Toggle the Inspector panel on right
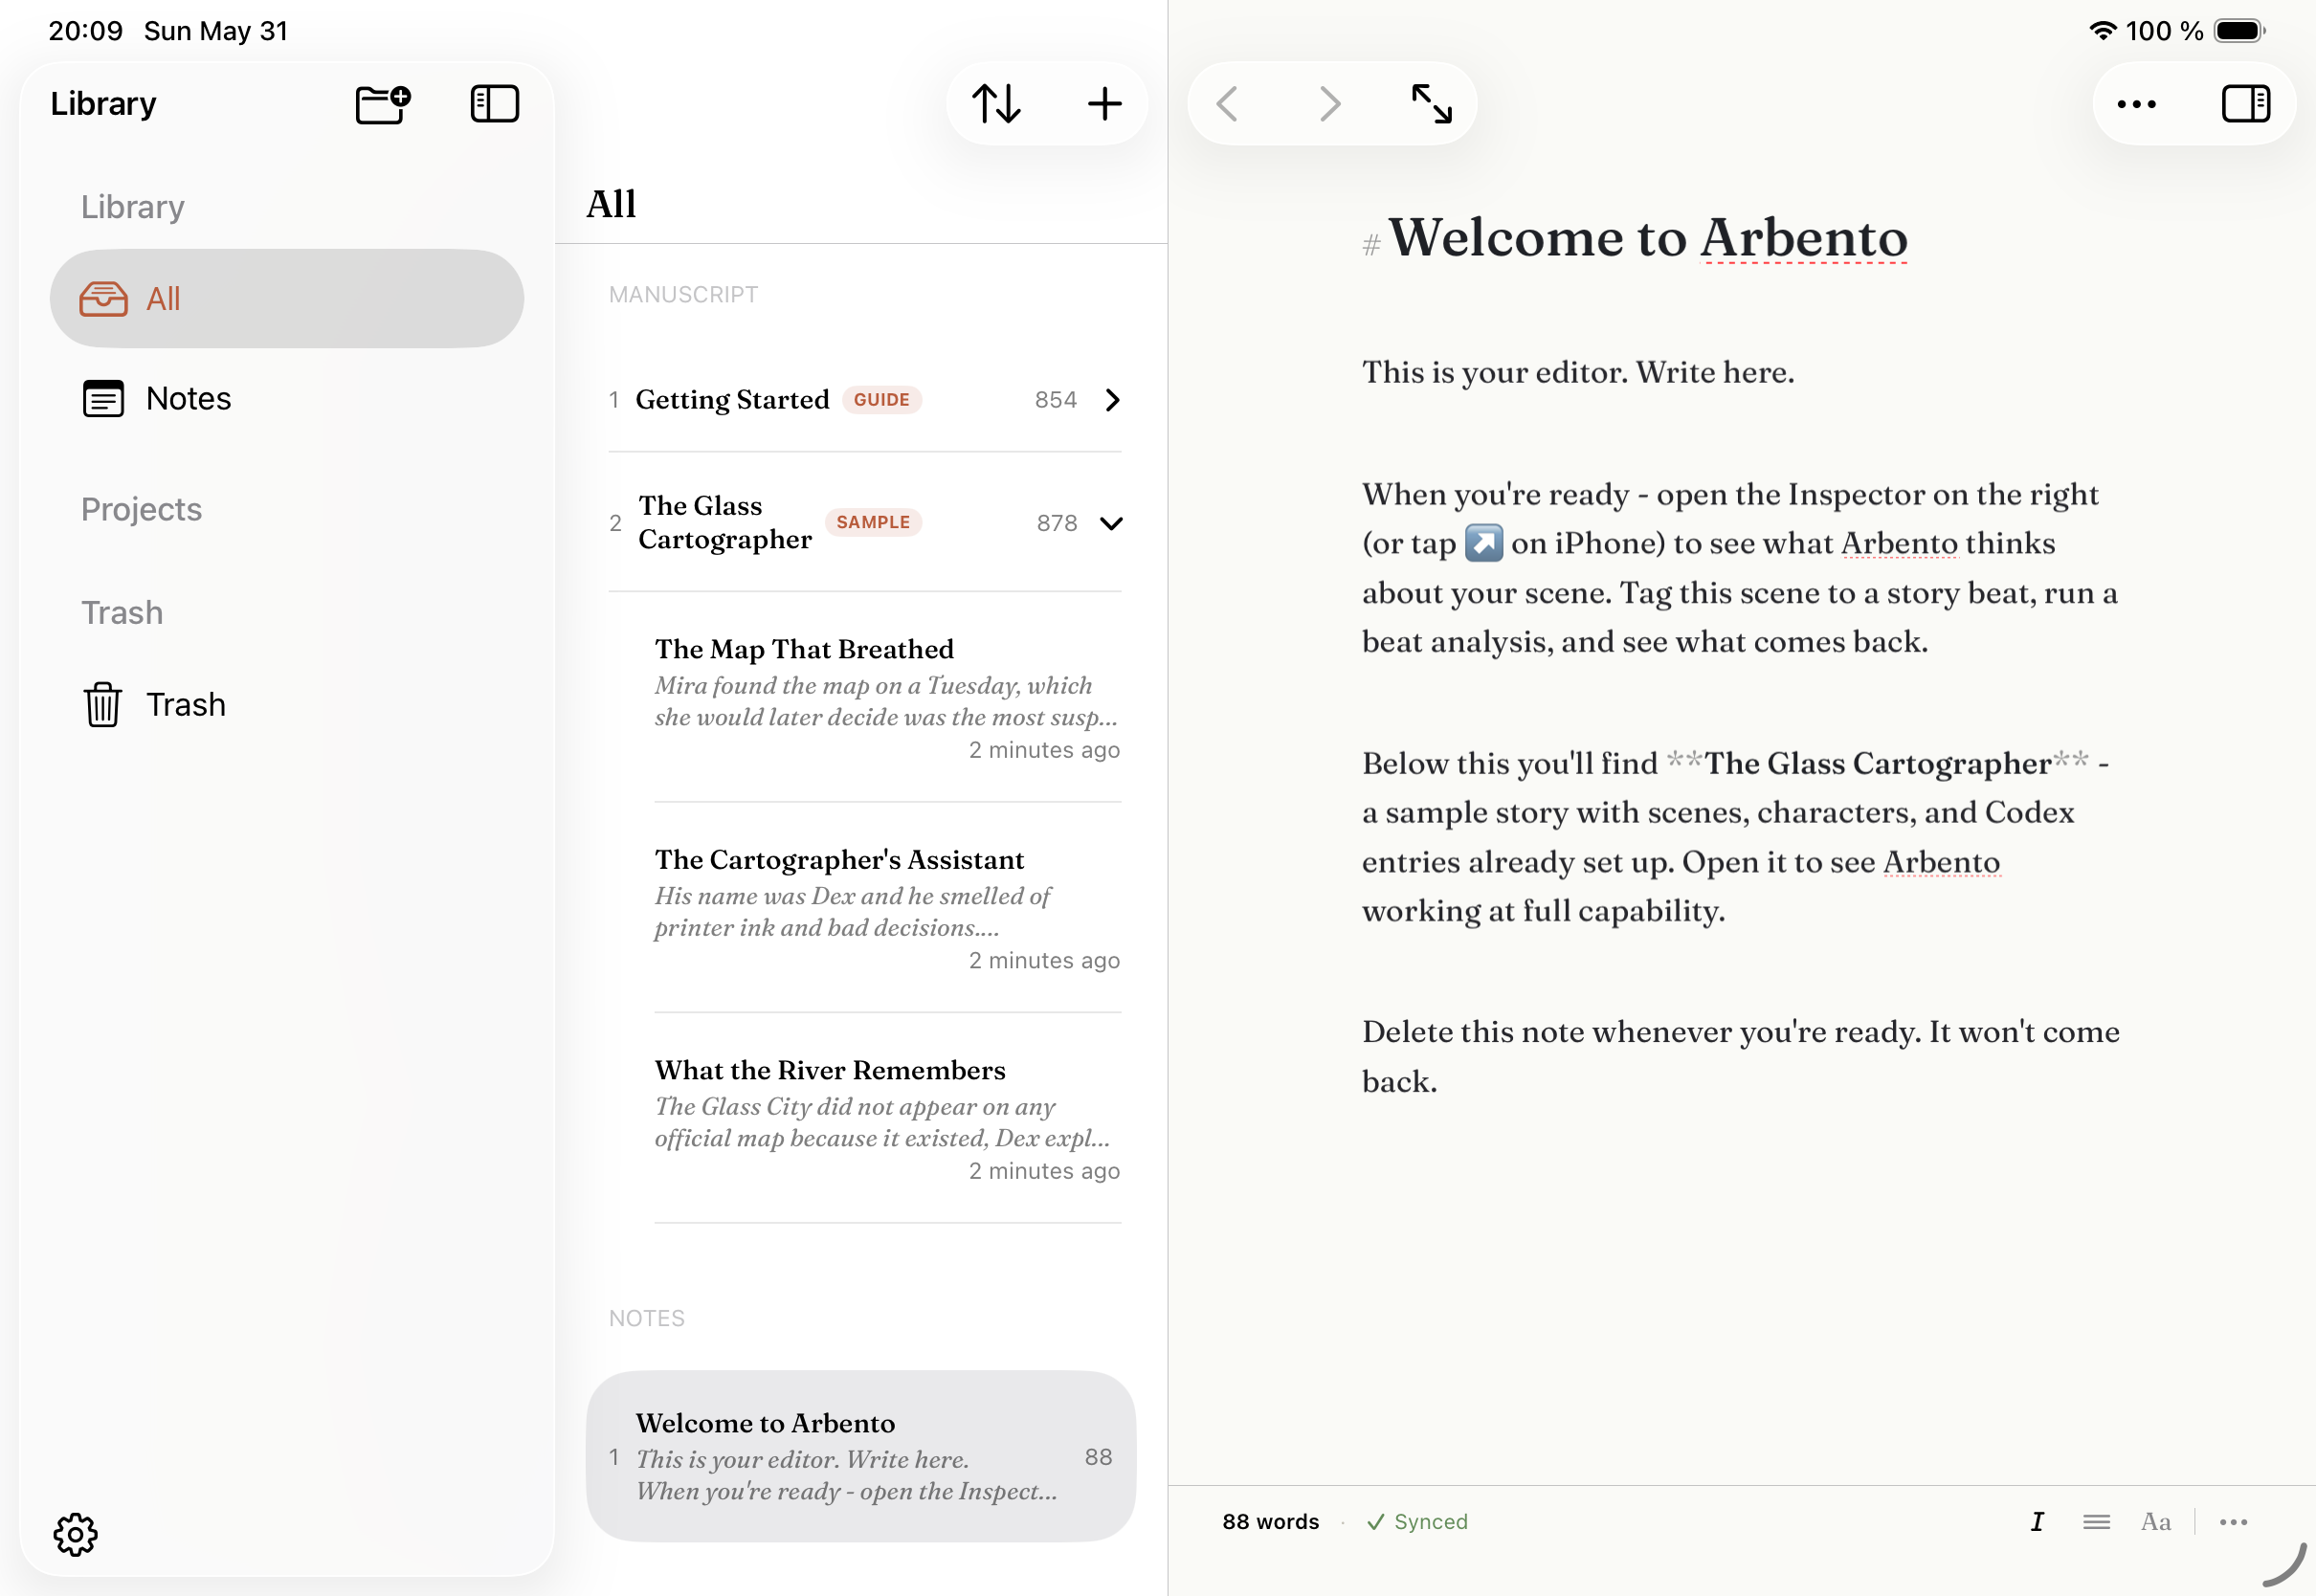This screenshot has width=2316, height=1596. pyautogui.click(x=2245, y=104)
